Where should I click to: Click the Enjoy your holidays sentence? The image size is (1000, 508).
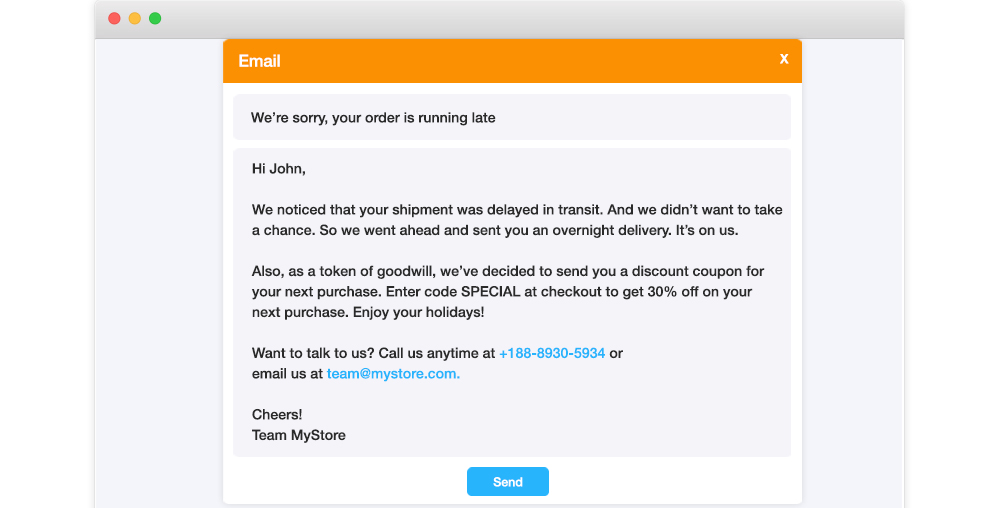point(418,312)
